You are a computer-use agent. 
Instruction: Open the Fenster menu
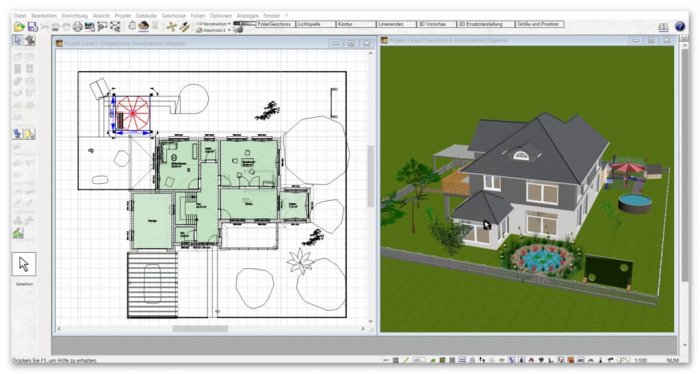pyautogui.click(x=271, y=16)
